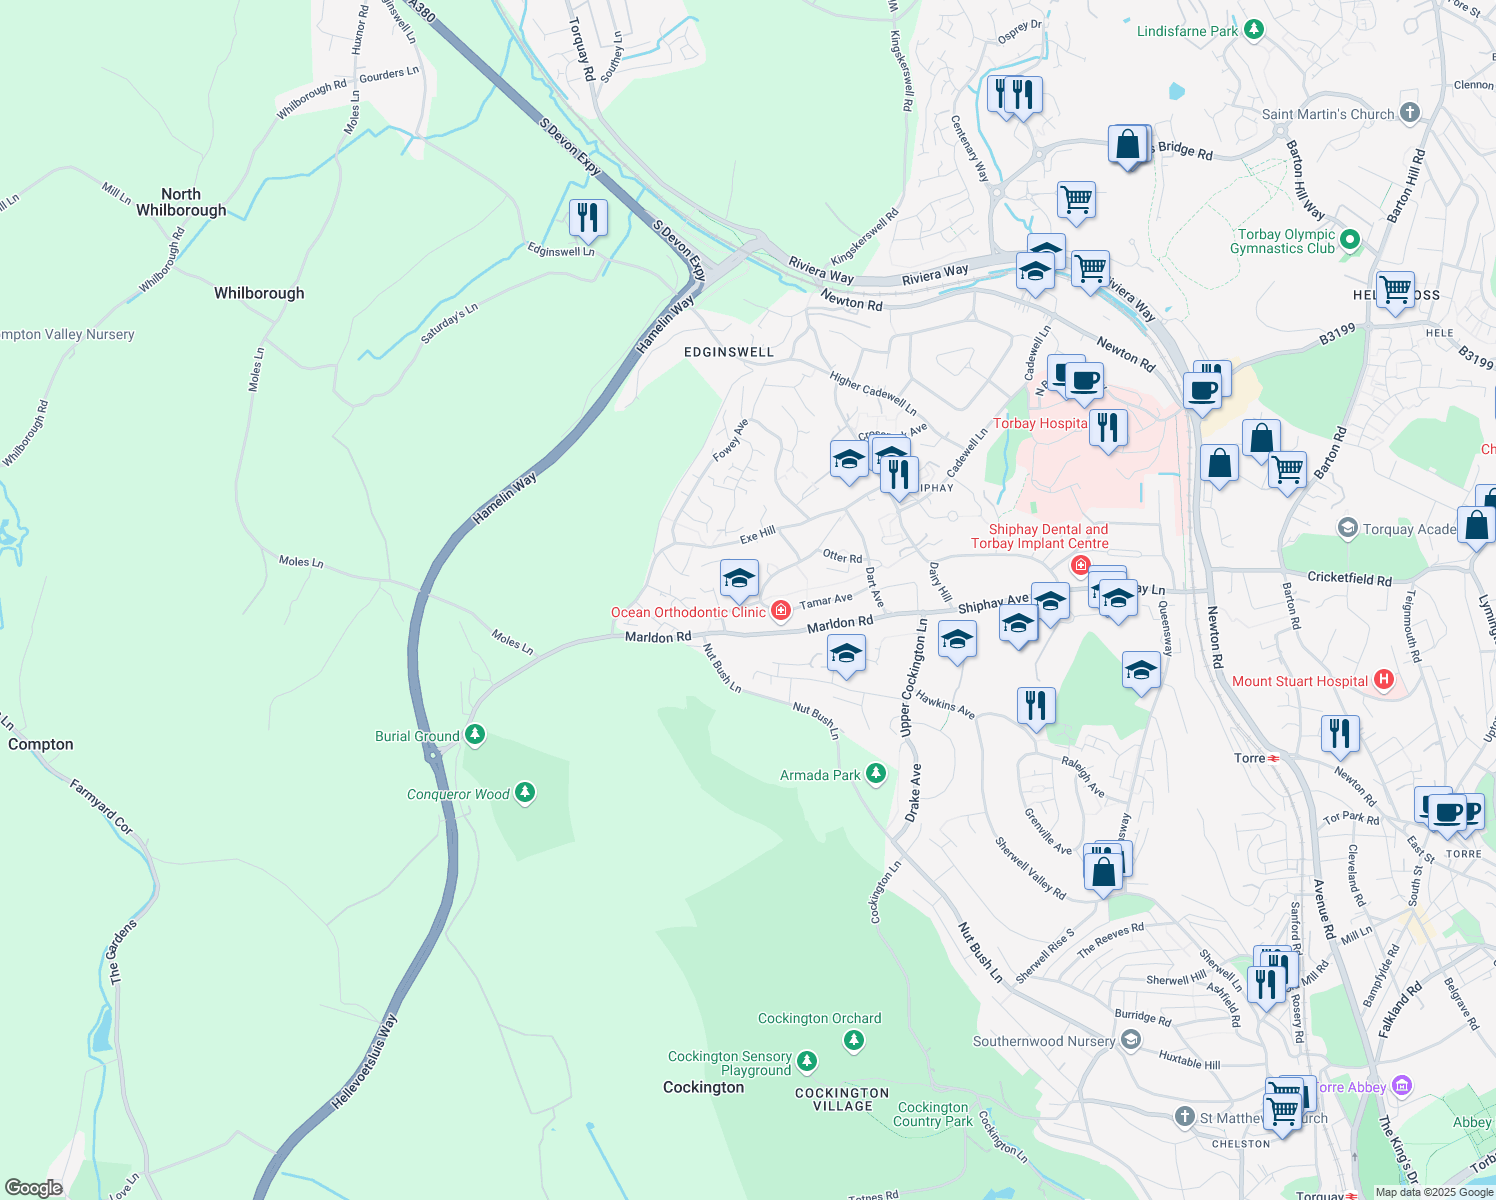The image size is (1496, 1200).
Task: Open the shopping cart marker near Barton Rd
Action: coord(1287,469)
